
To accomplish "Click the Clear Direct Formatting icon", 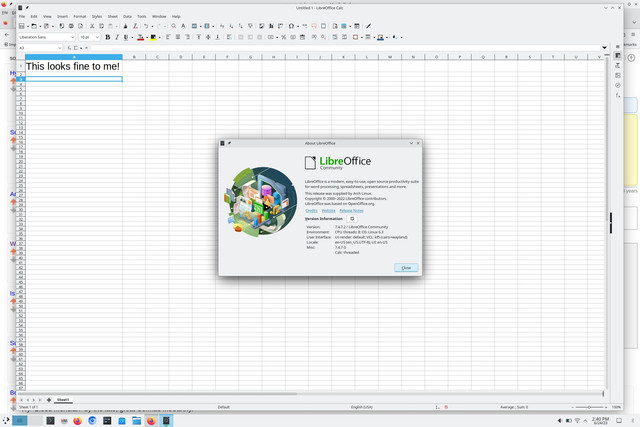I will (135, 26).
